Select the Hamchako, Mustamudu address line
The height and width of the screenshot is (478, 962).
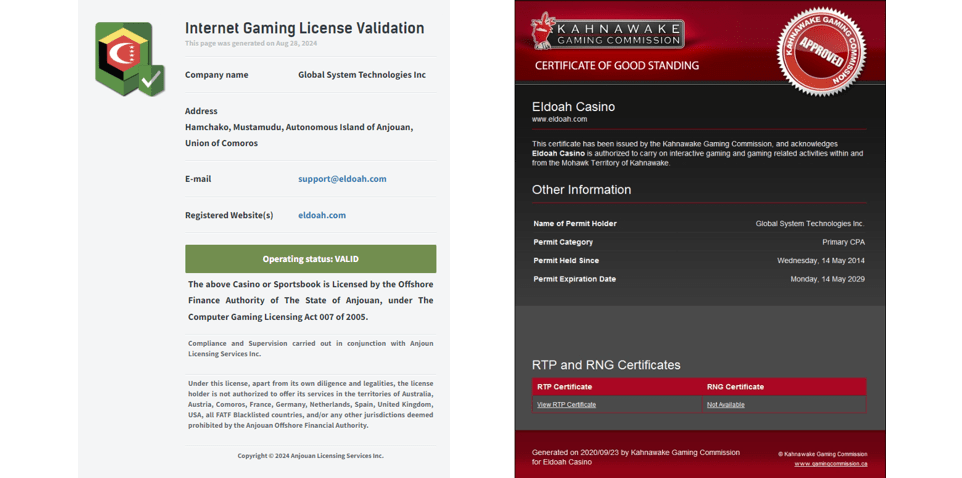point(299,127)
